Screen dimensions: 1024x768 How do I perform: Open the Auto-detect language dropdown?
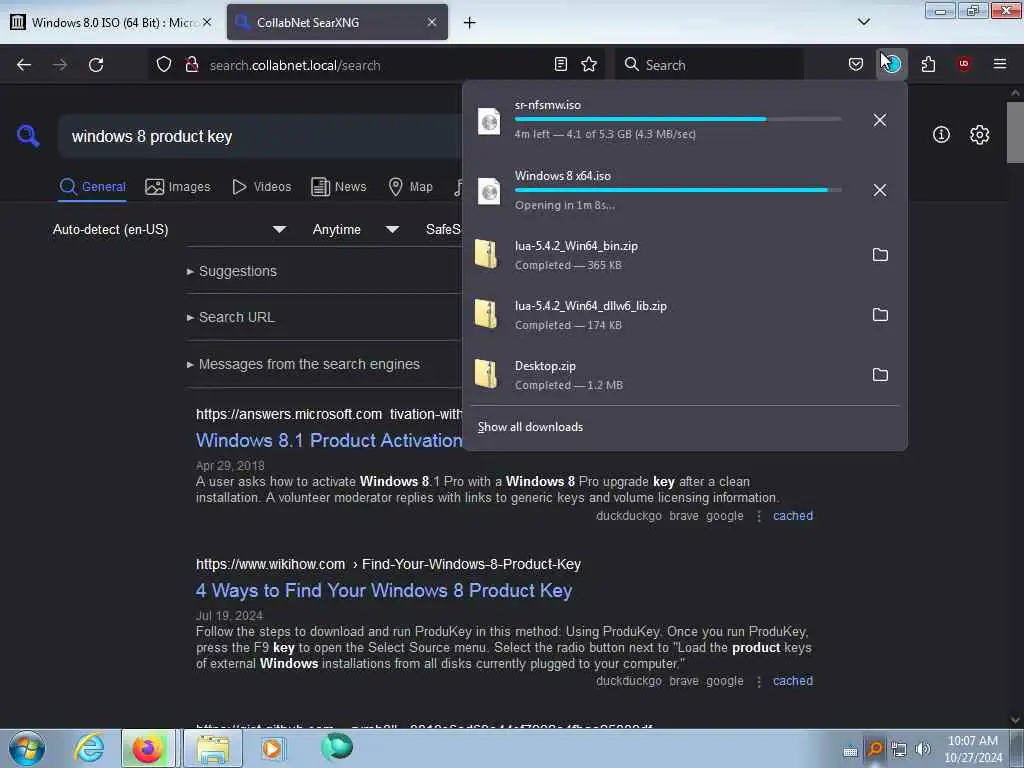pos(169,229)
